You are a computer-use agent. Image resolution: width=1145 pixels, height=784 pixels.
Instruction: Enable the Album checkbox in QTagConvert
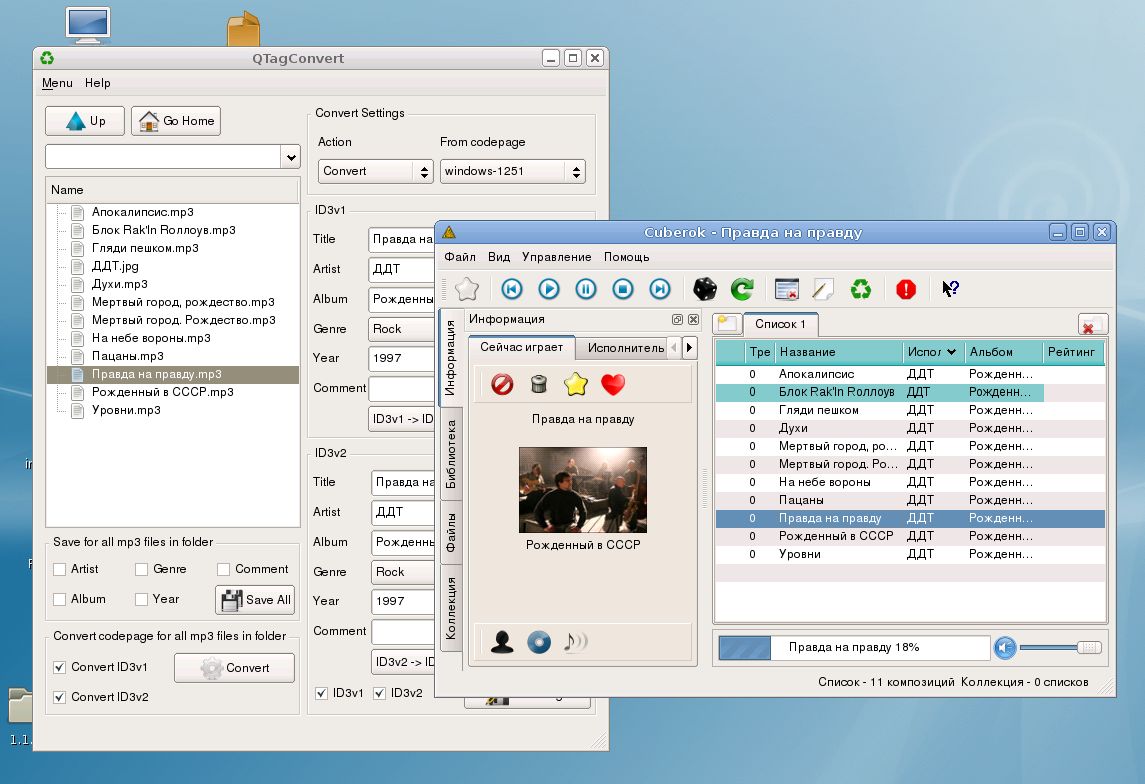click(x=60, y=599)
